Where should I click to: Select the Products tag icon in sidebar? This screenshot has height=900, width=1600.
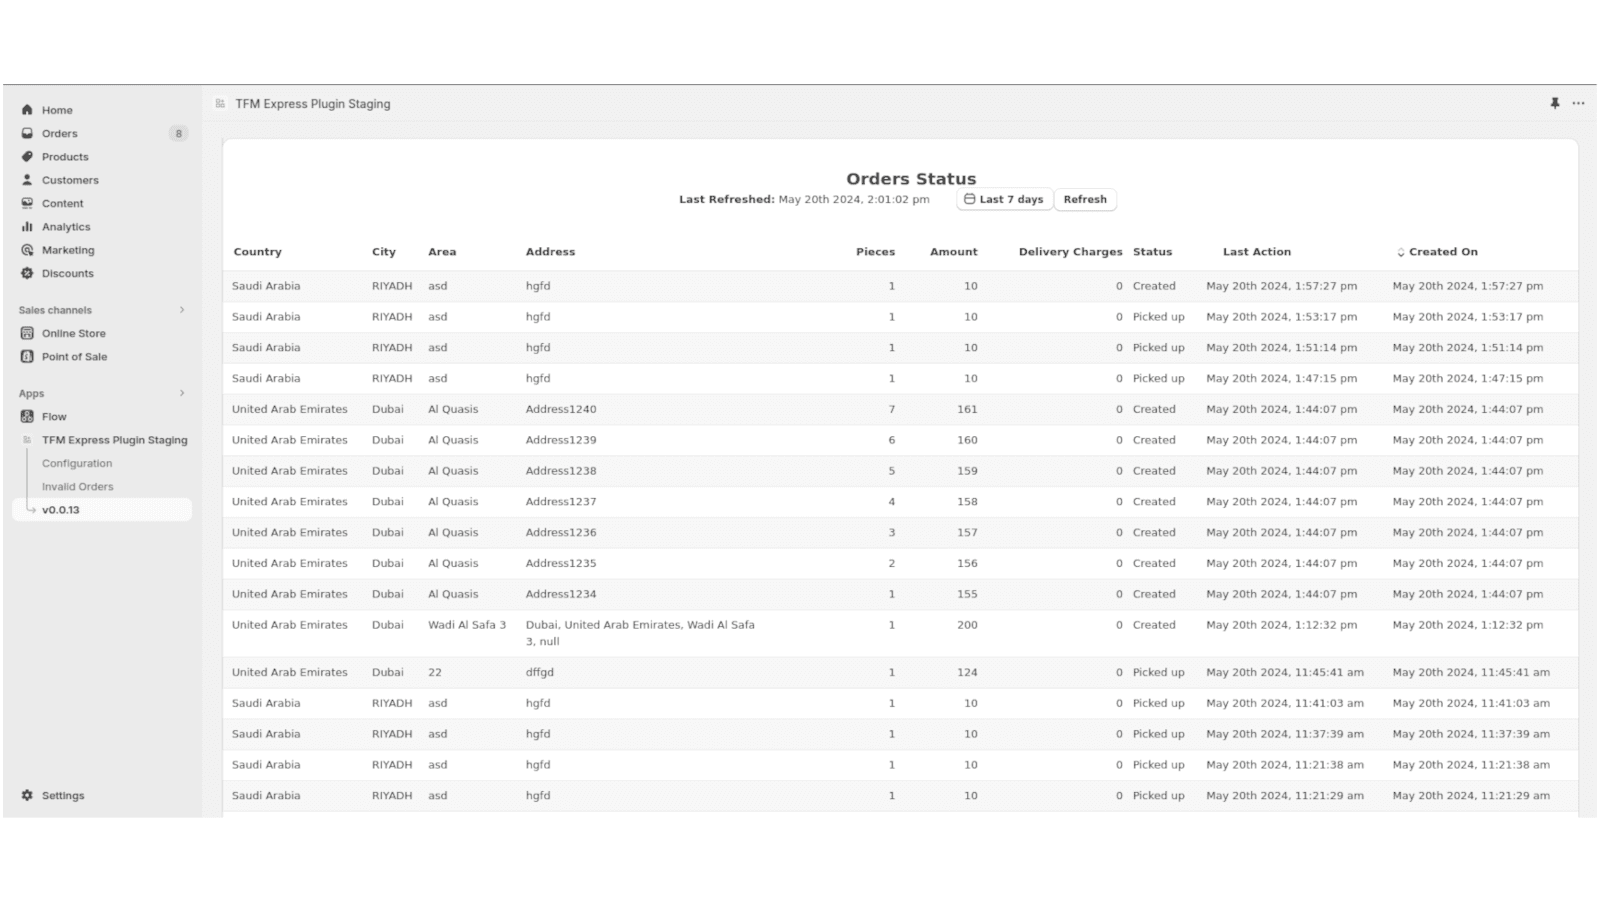point(27,156)
